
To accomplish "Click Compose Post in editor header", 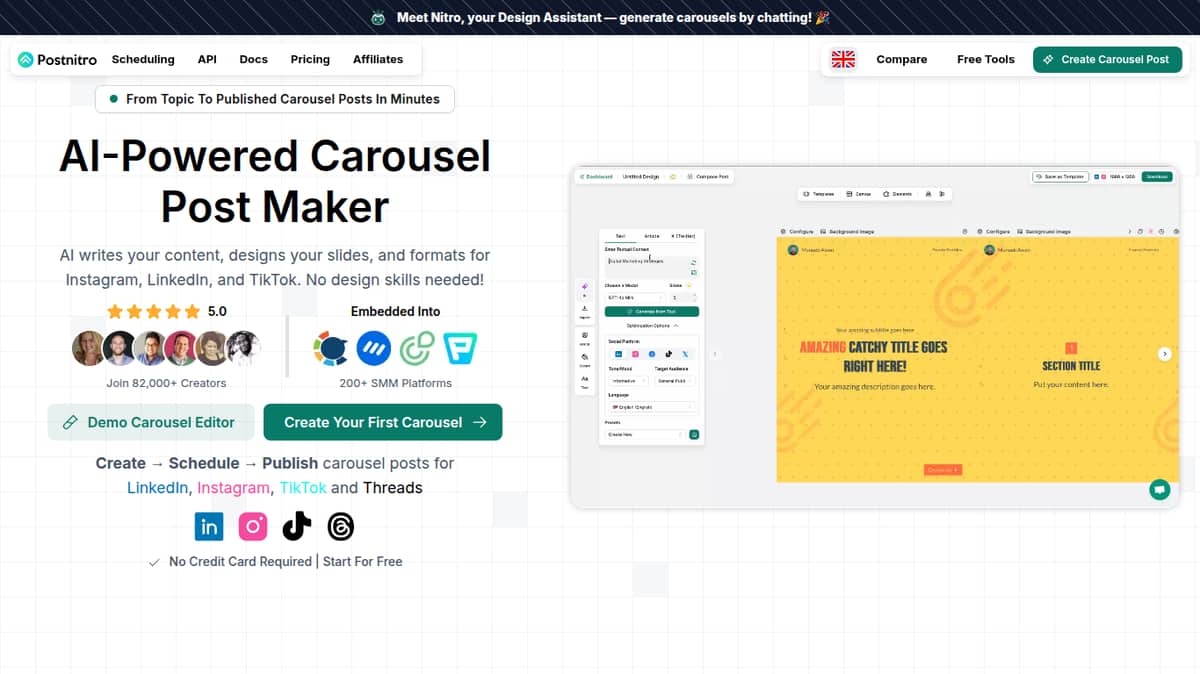I will pos(708,176).
